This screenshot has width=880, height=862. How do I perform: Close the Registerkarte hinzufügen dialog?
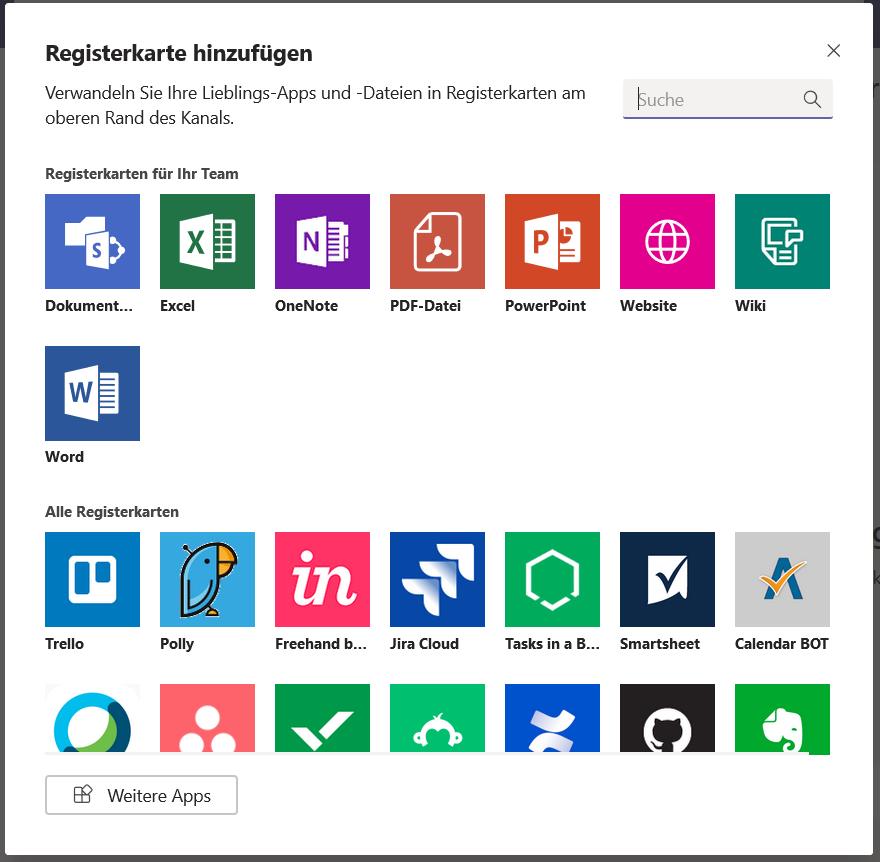click(833, 51)
